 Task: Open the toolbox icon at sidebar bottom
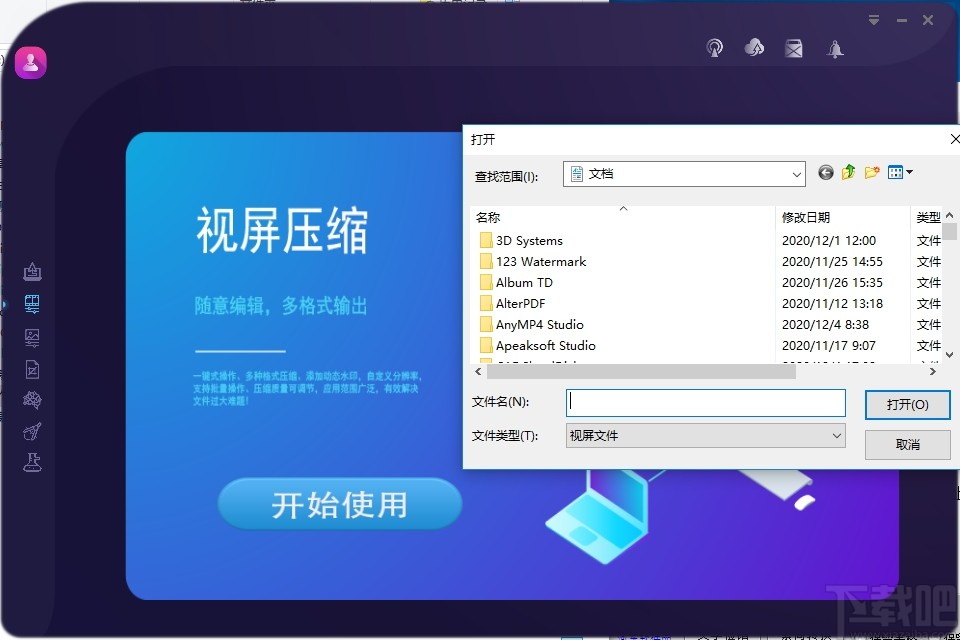(31, 462)
